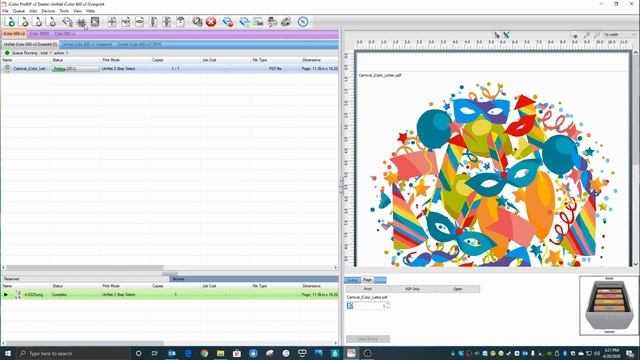The width and height of the screenshot is (640, 360).
Task: Click the Print button
Action: (x=368, y=289)
